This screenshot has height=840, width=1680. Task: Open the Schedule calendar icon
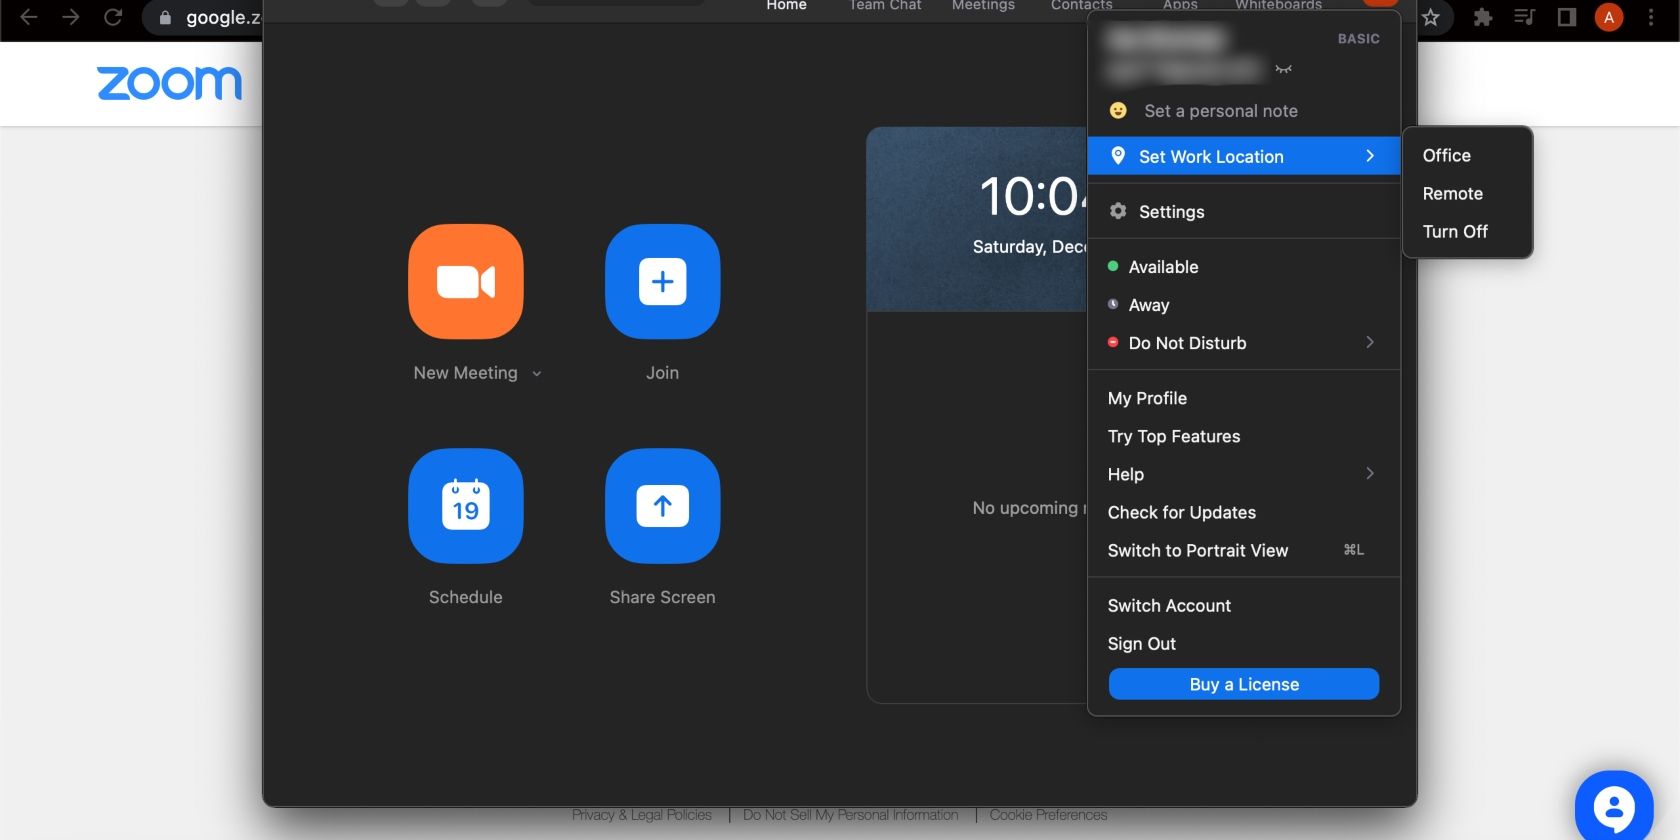pos(465,506)
